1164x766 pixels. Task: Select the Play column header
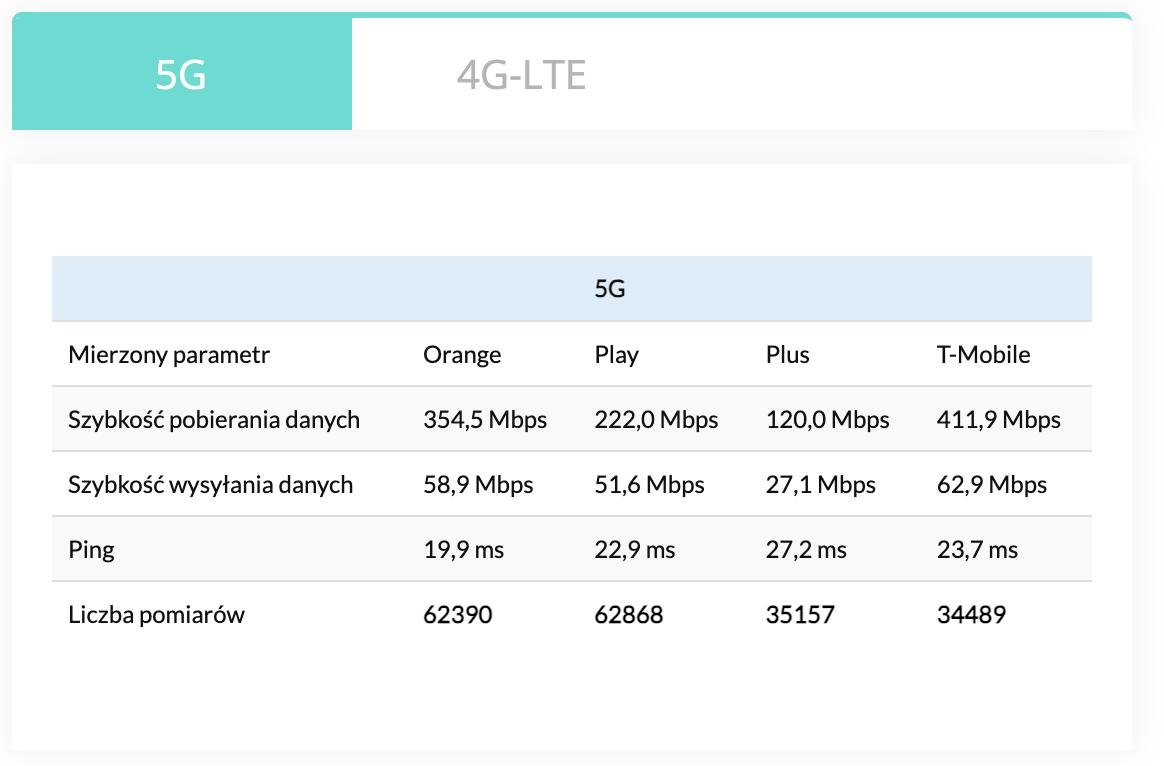616,354
